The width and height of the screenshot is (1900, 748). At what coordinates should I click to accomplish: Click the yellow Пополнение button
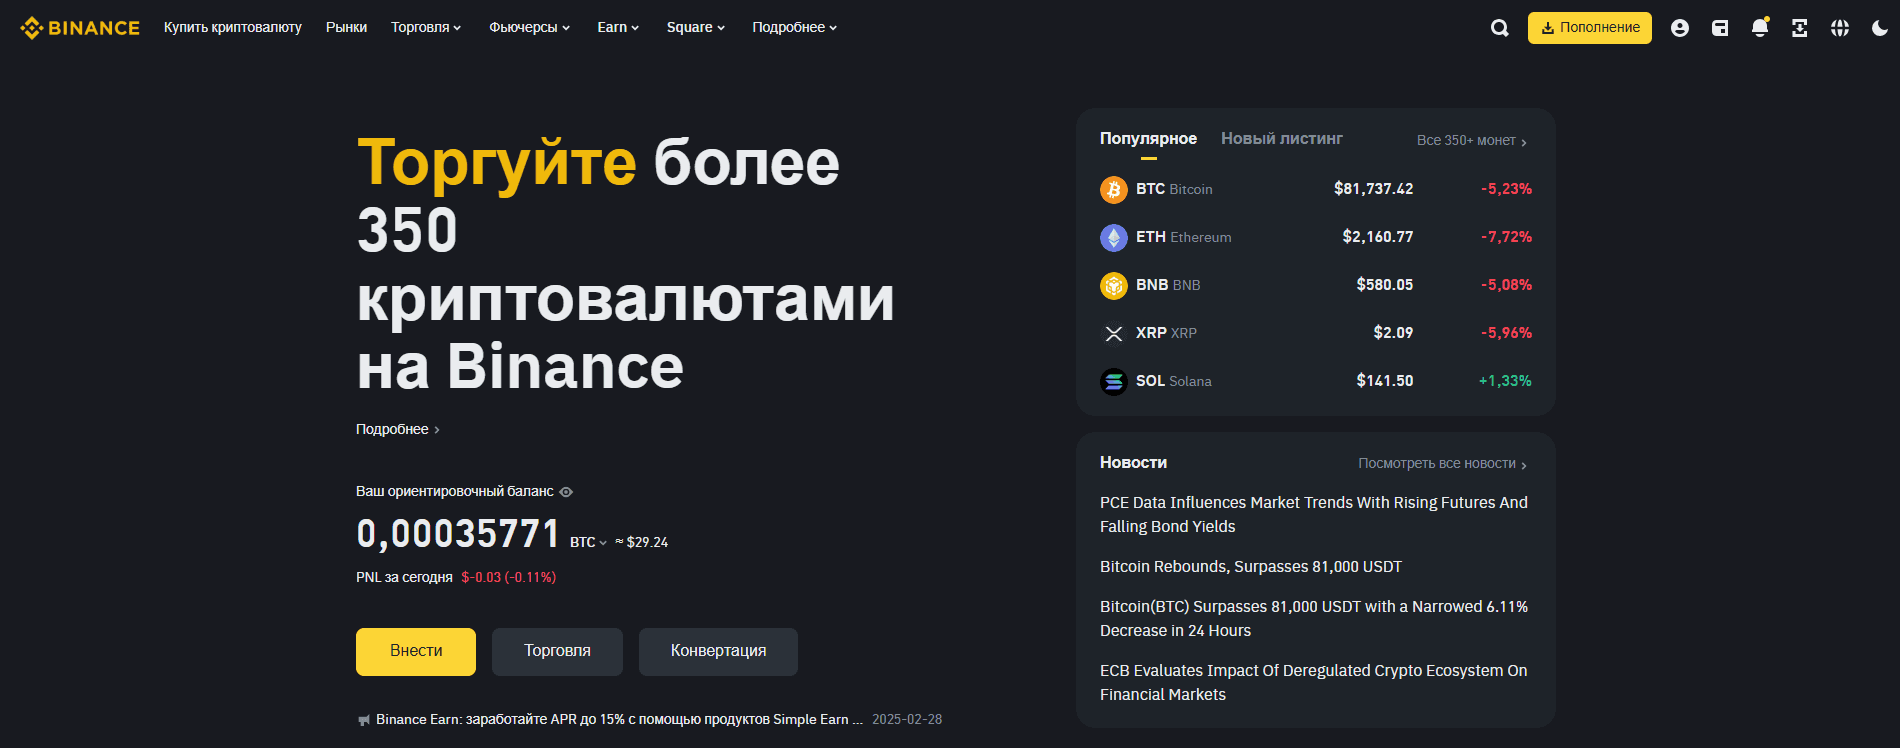pos(1590,28)
